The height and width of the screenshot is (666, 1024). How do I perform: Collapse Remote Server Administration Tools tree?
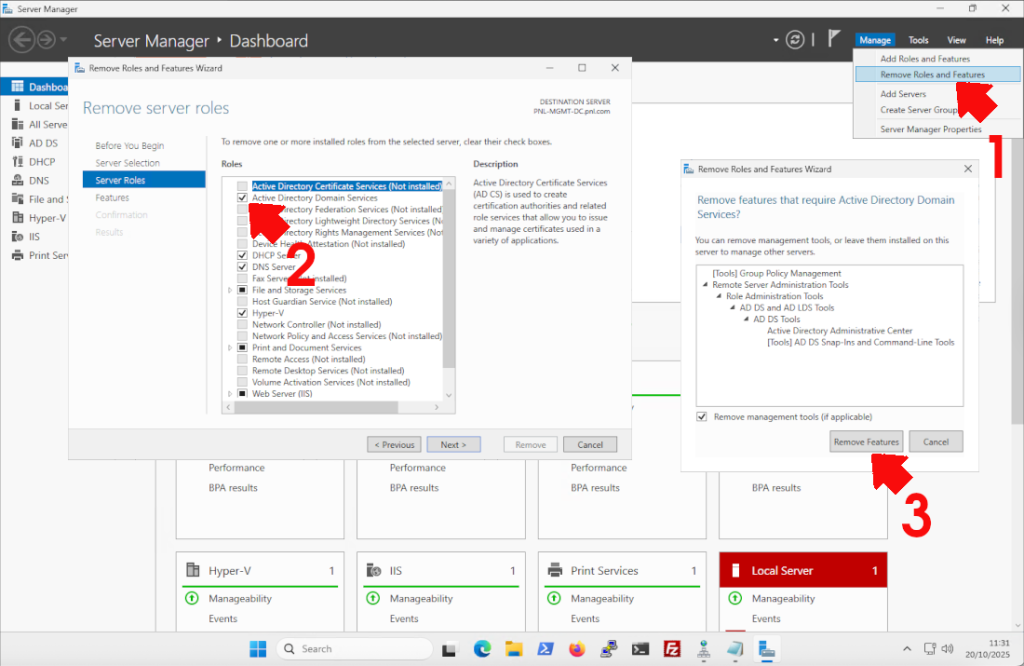click(705, 285)
